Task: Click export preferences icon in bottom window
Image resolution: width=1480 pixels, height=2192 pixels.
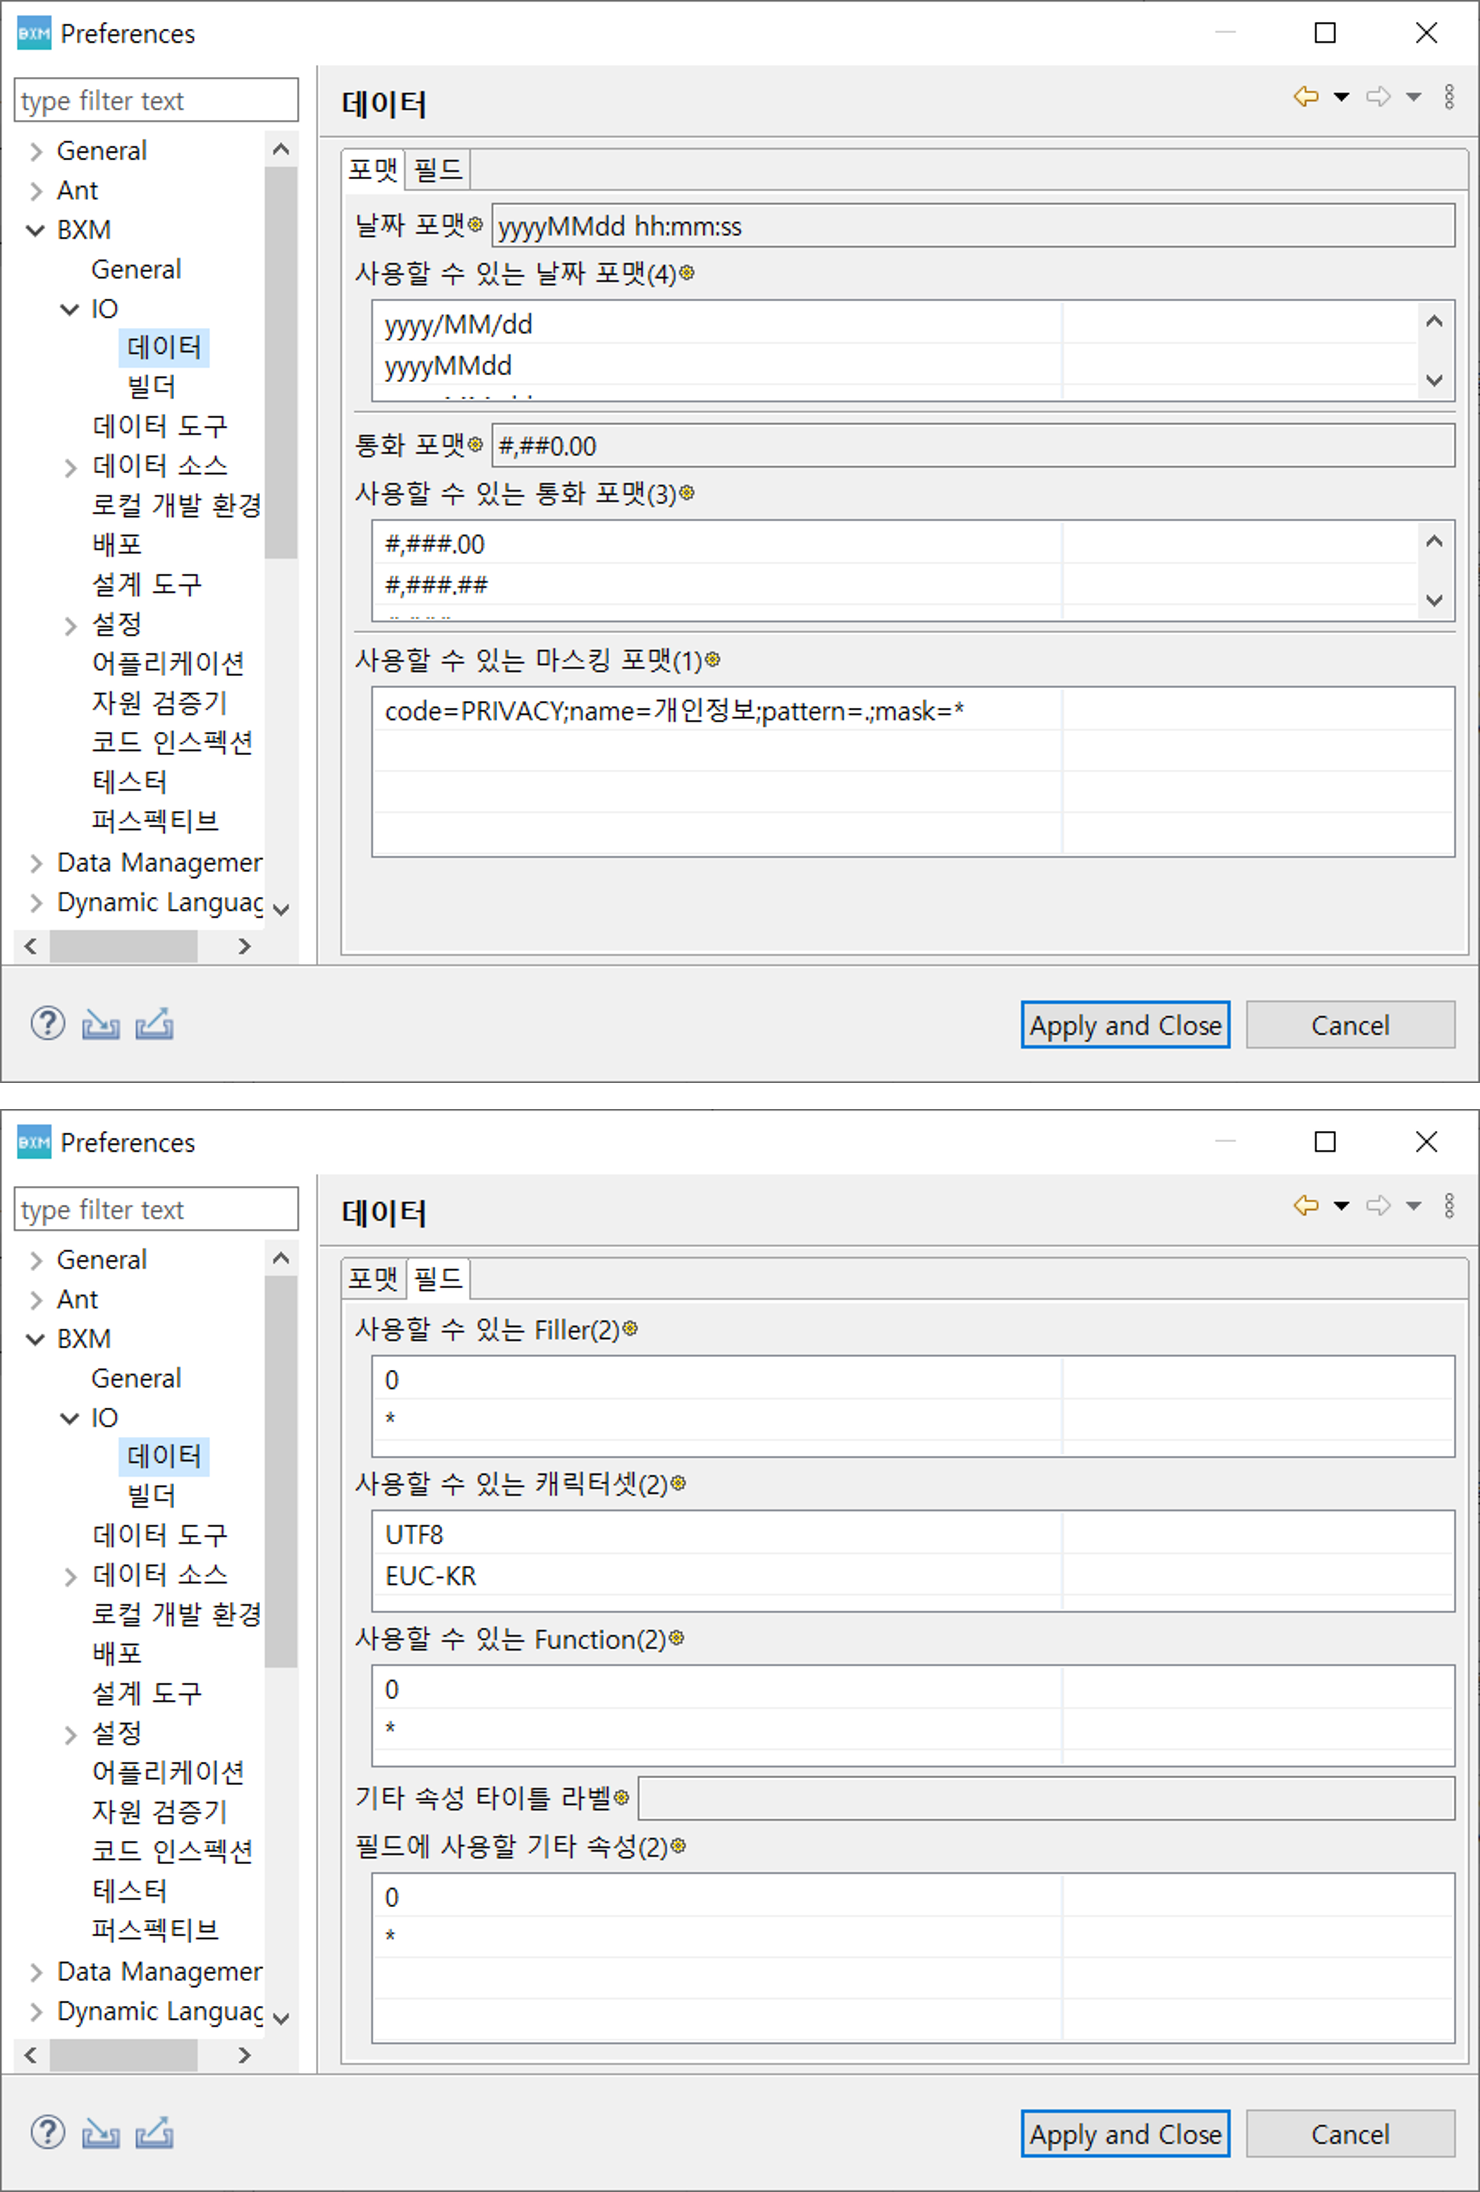Action: 154,2133
